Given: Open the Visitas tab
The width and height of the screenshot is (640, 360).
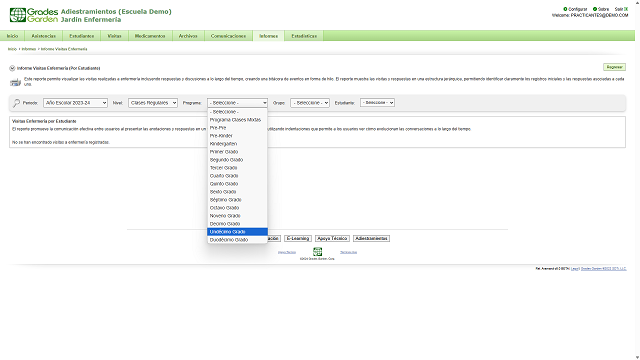Looking at the screenshot, I should (x=114, y=36).
